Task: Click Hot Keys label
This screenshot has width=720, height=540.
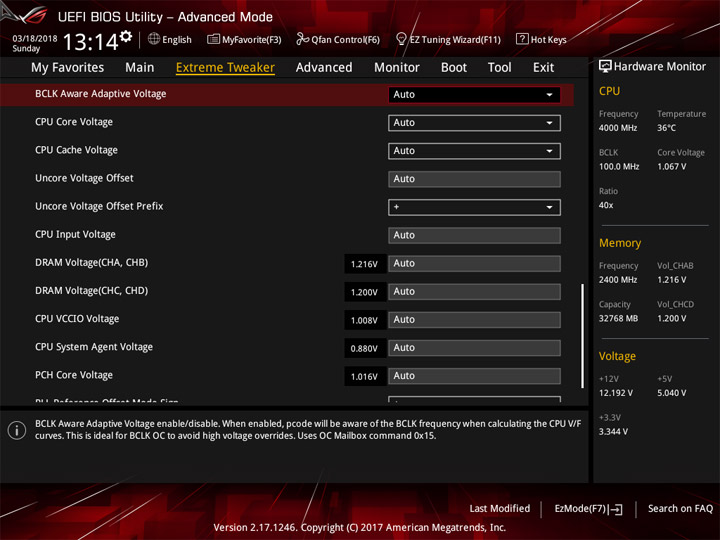Action: click(x=548, y=39)
